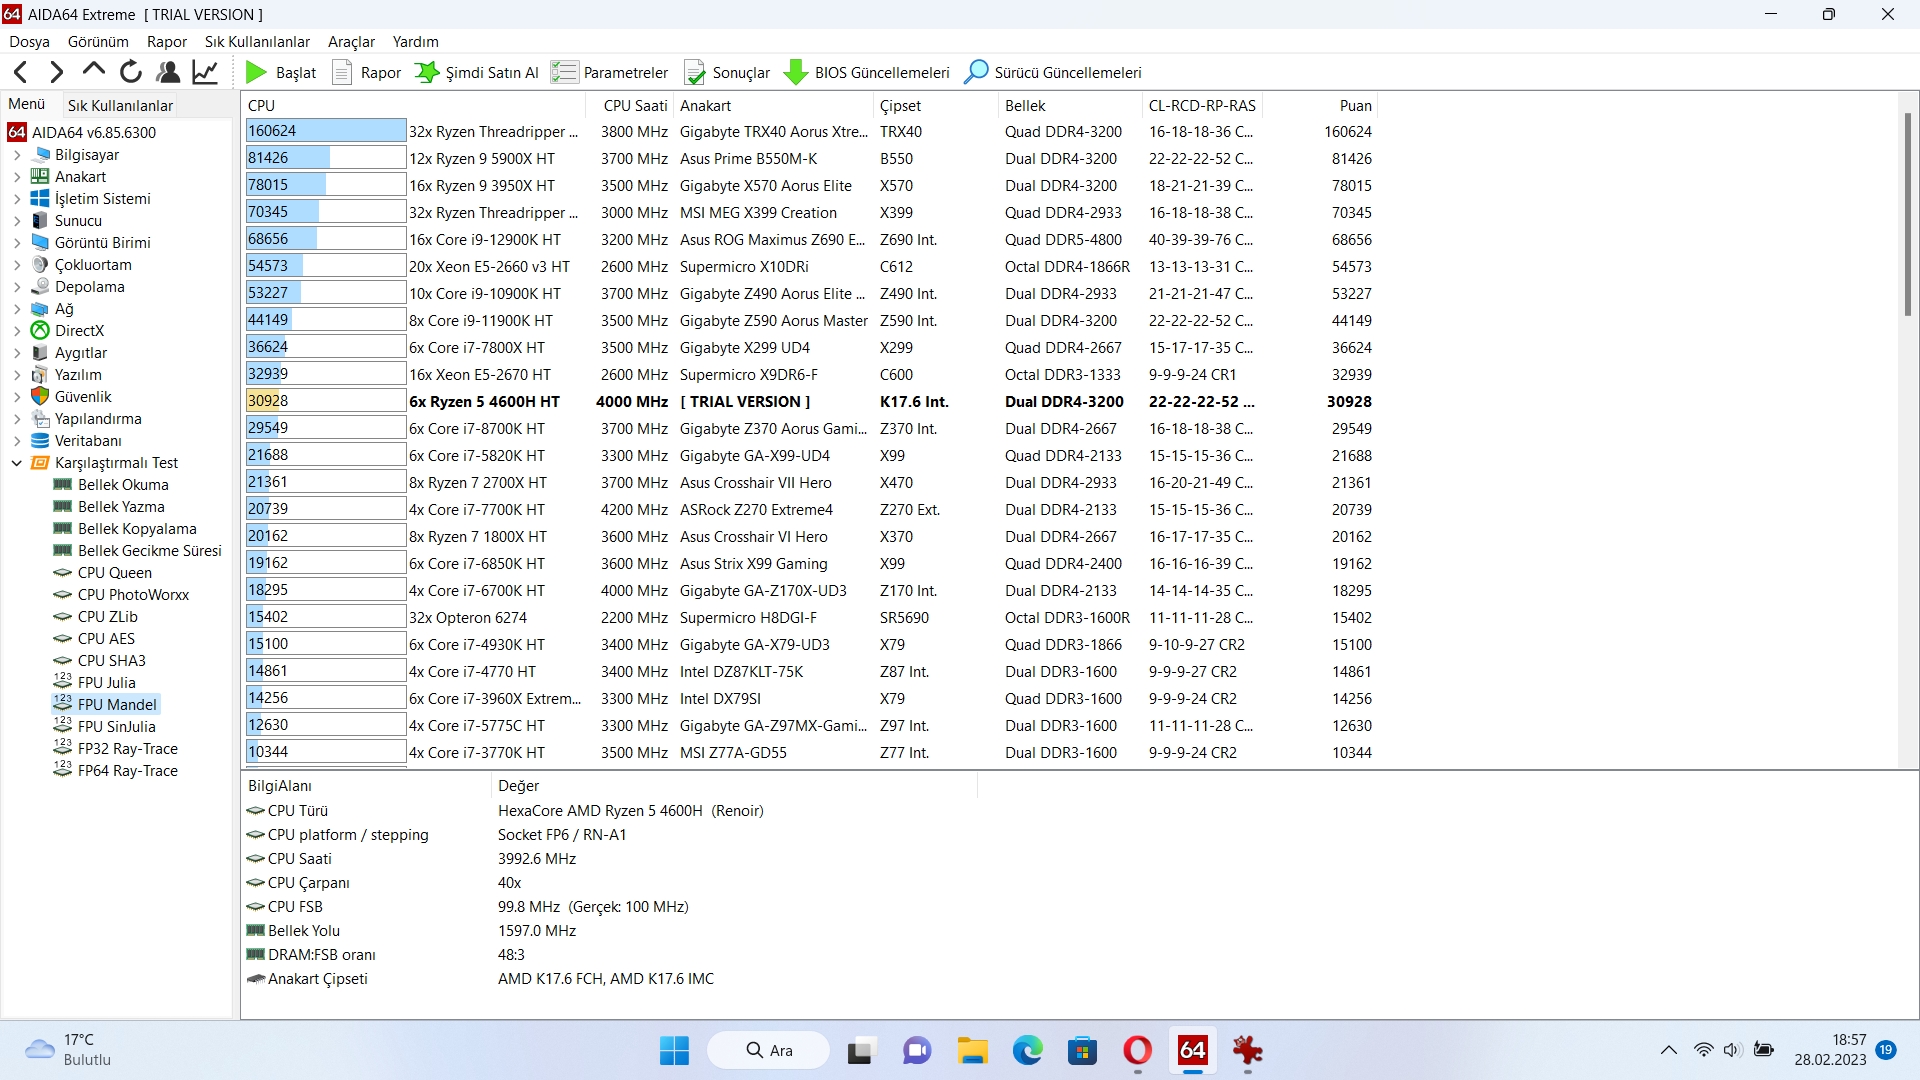The height and width of the screenshot is (1080, 1920).
Task: Click the Forward navigation arrow
Action: coord(56,72)
